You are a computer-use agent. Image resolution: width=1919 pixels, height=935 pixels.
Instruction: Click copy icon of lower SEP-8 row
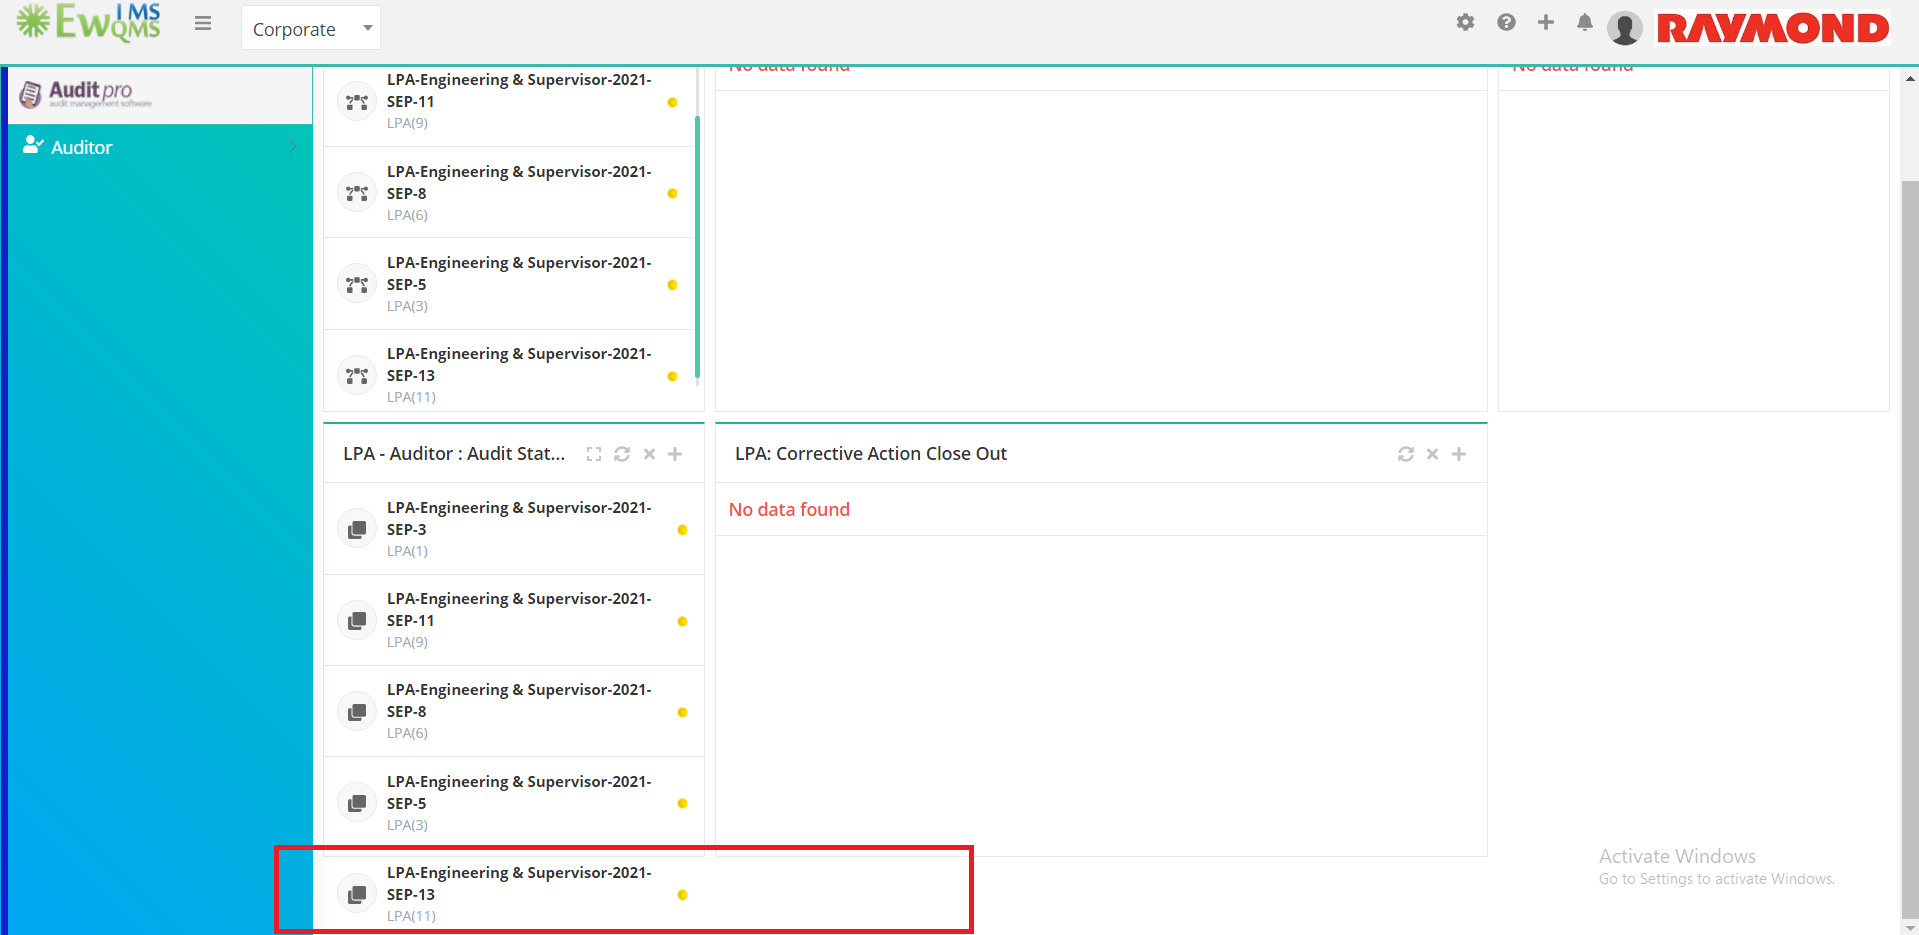pyautogui.click(x=357, y=712)
